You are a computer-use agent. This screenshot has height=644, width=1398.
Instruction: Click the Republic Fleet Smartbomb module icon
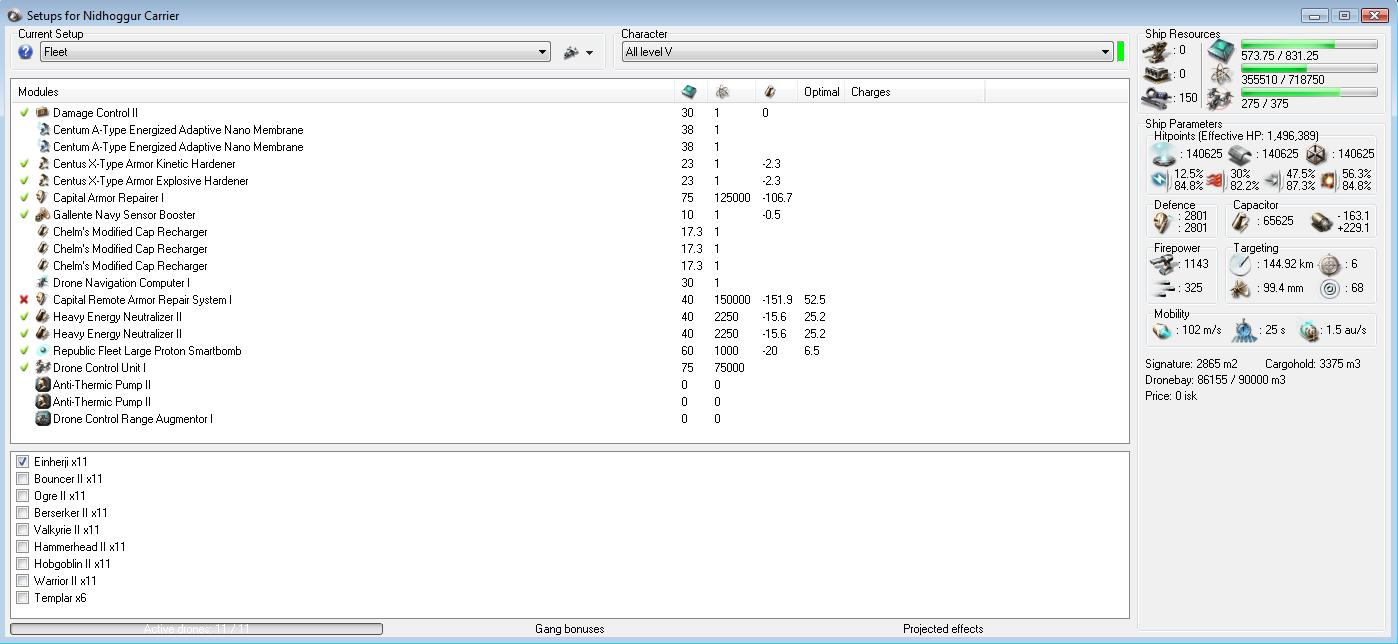click(x=43, y=351)
